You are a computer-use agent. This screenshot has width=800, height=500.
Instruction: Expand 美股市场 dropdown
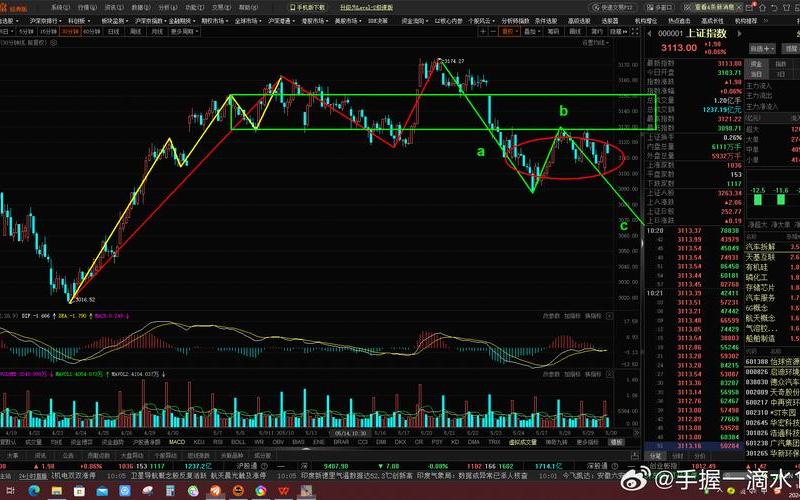347,21
